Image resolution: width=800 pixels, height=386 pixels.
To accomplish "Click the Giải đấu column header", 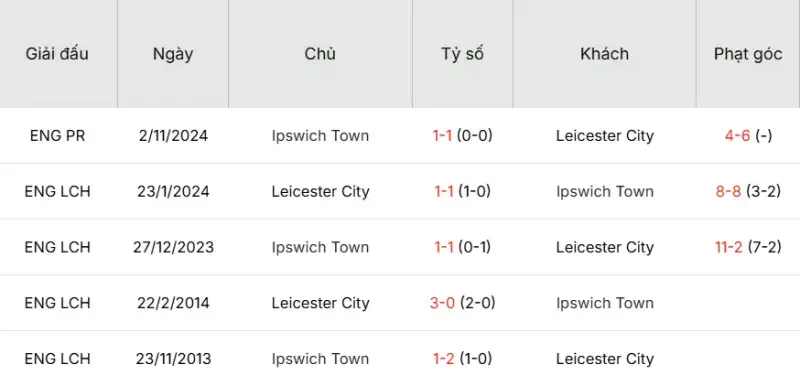I will coord(57,54).
